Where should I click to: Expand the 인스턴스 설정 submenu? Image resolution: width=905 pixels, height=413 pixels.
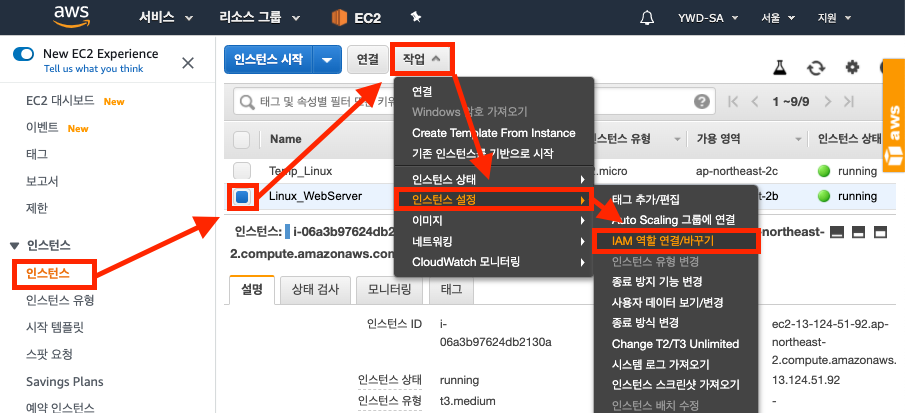[493, 200]
